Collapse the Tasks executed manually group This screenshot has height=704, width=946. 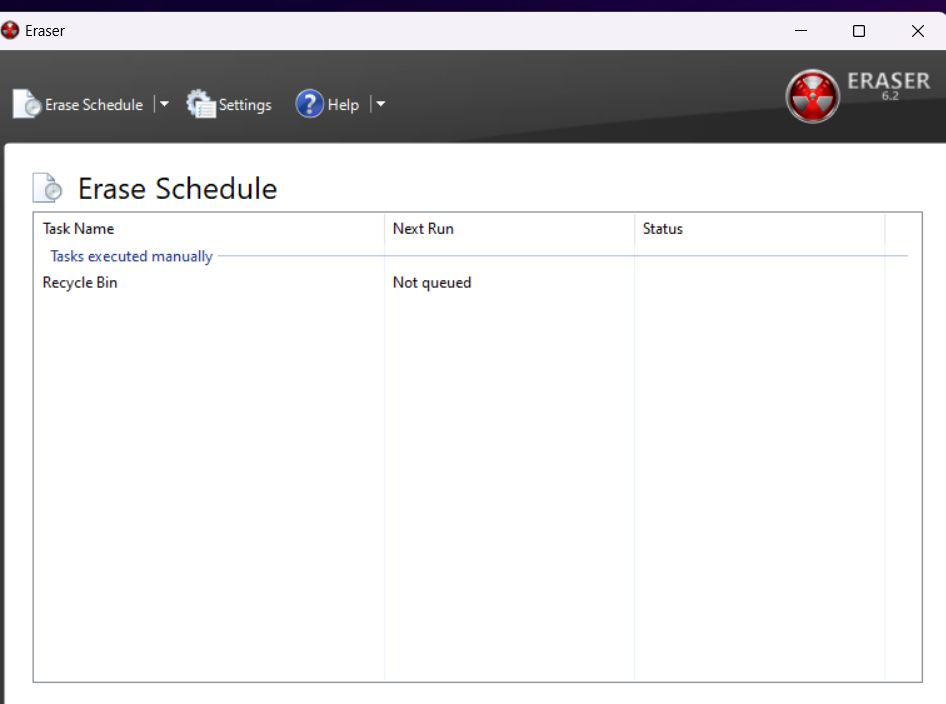point(131,256)
